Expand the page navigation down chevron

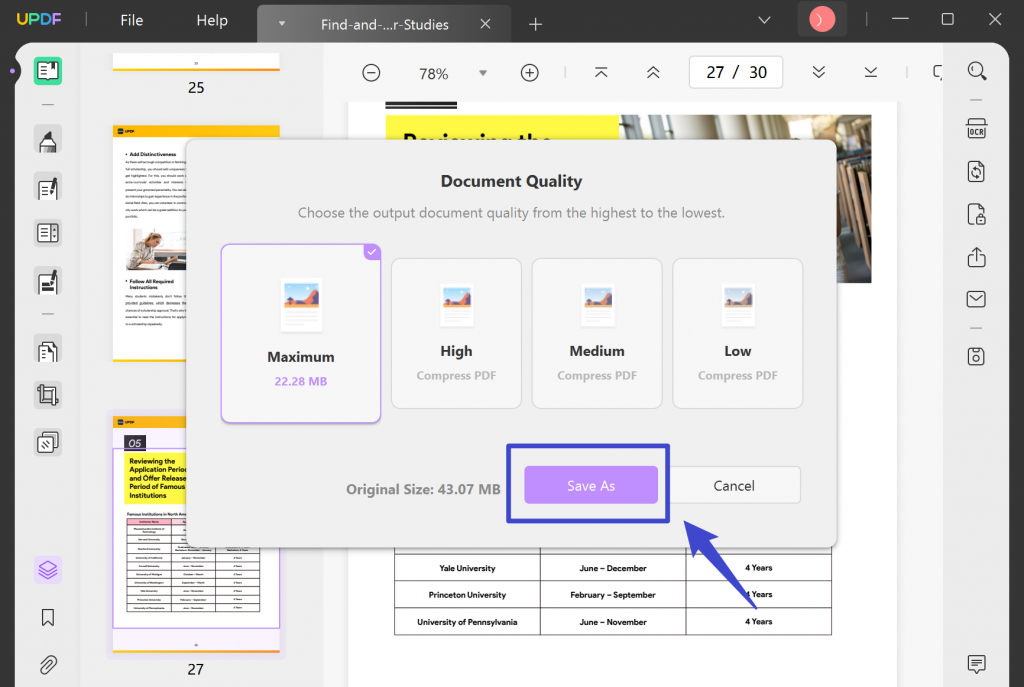[818, 72]
